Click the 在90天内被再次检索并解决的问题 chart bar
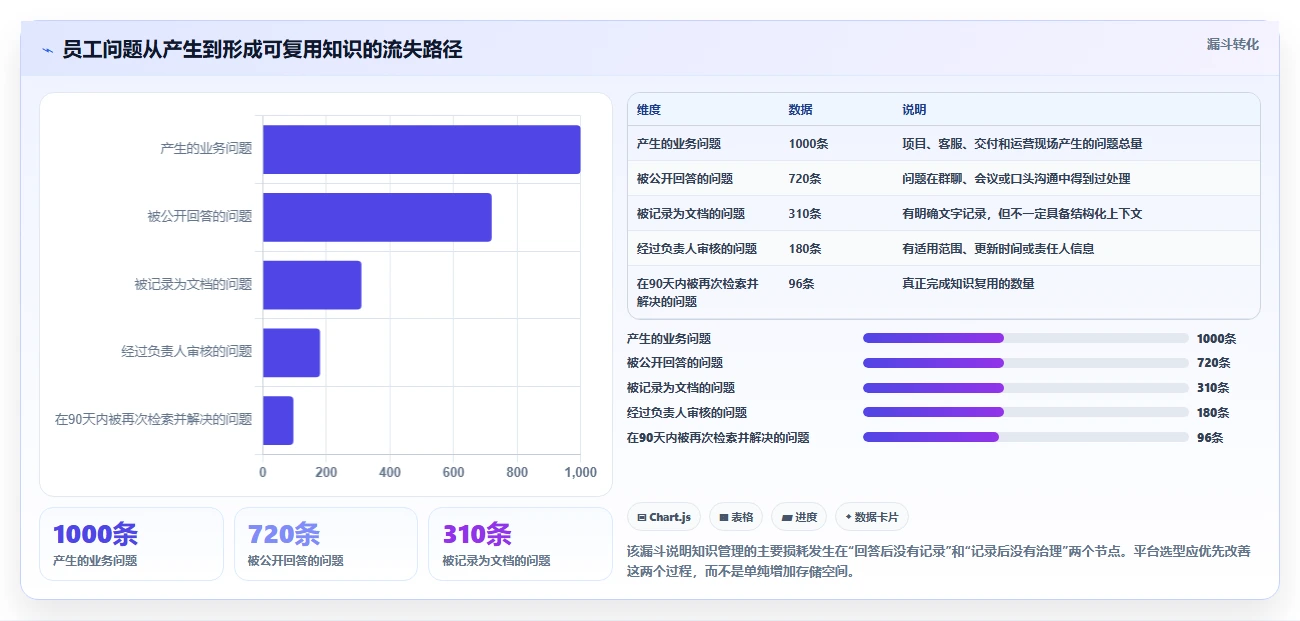This screenshot has height=621, width=1300. tap(278, 420)
